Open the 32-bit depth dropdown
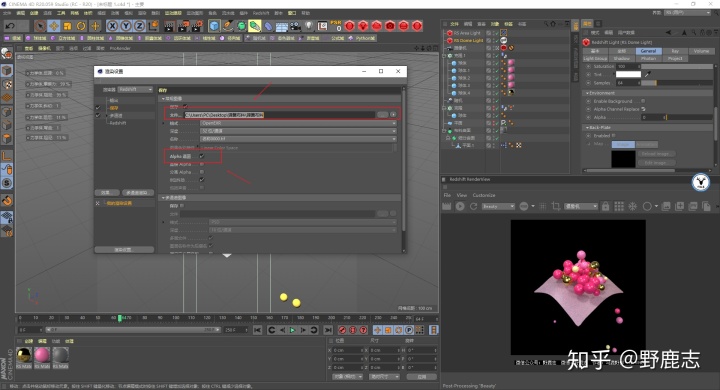This screenshot has width=720, height=390. click(x=298, y=131)
